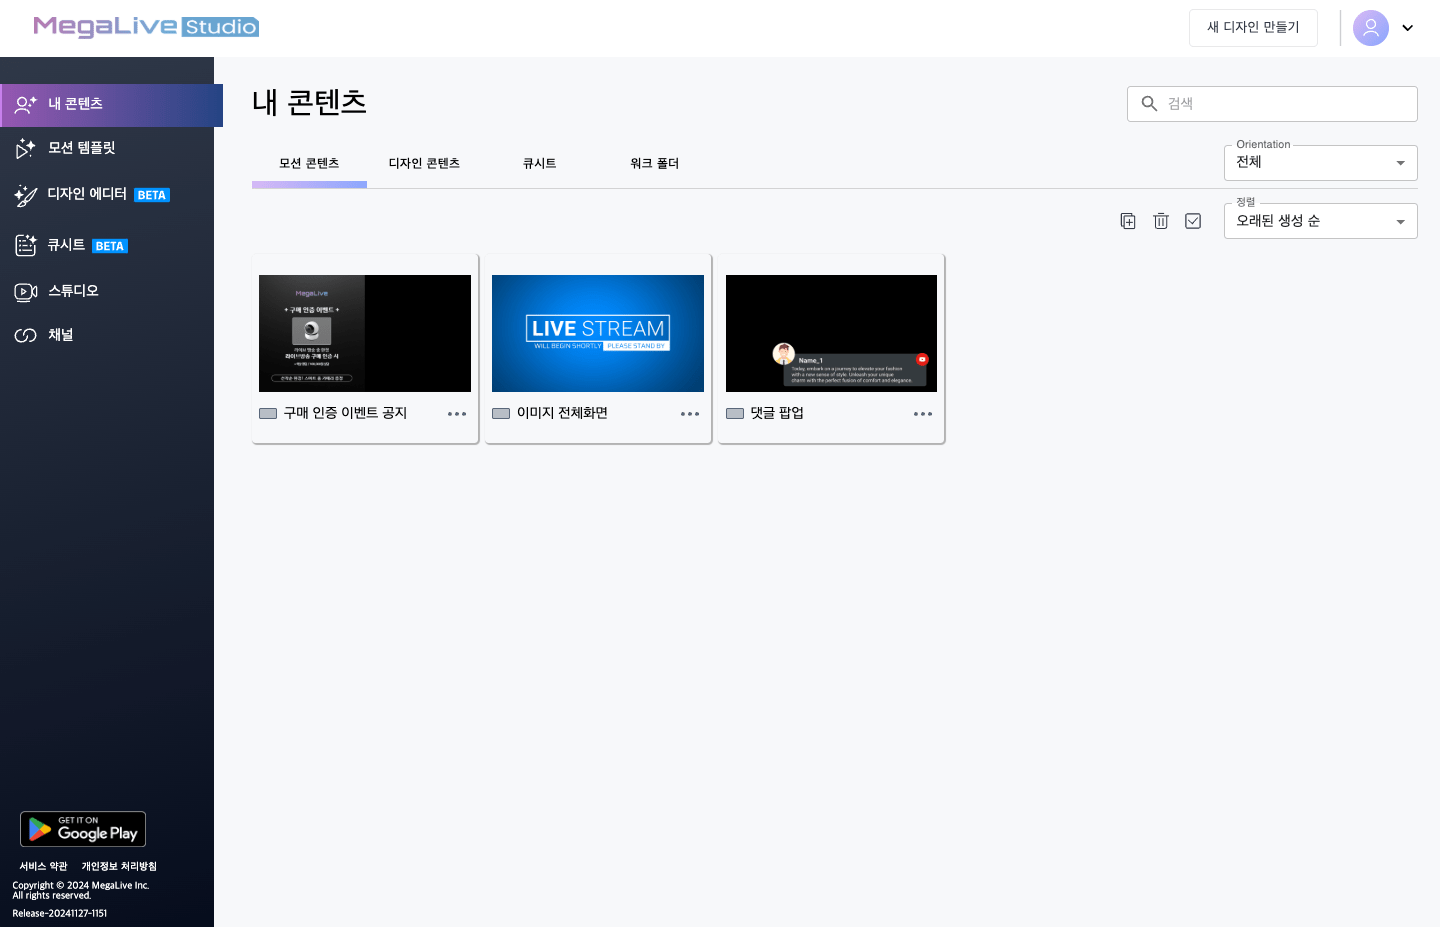Open the 스튜디오 sidebar item
The image size is (1440, 927).
(73, 291)
